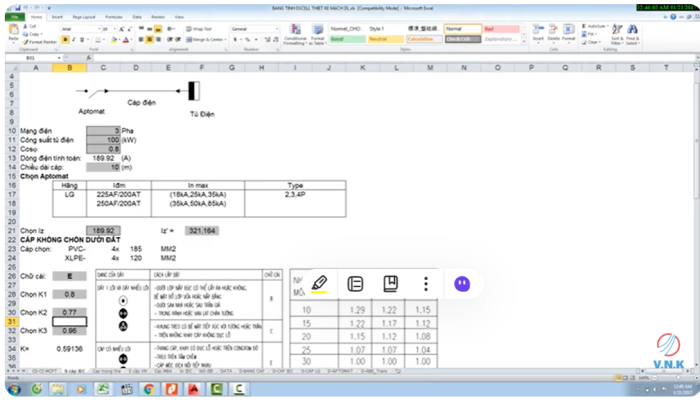
Task: Select the Format Painter tool
Action: (x=40, y=42)
